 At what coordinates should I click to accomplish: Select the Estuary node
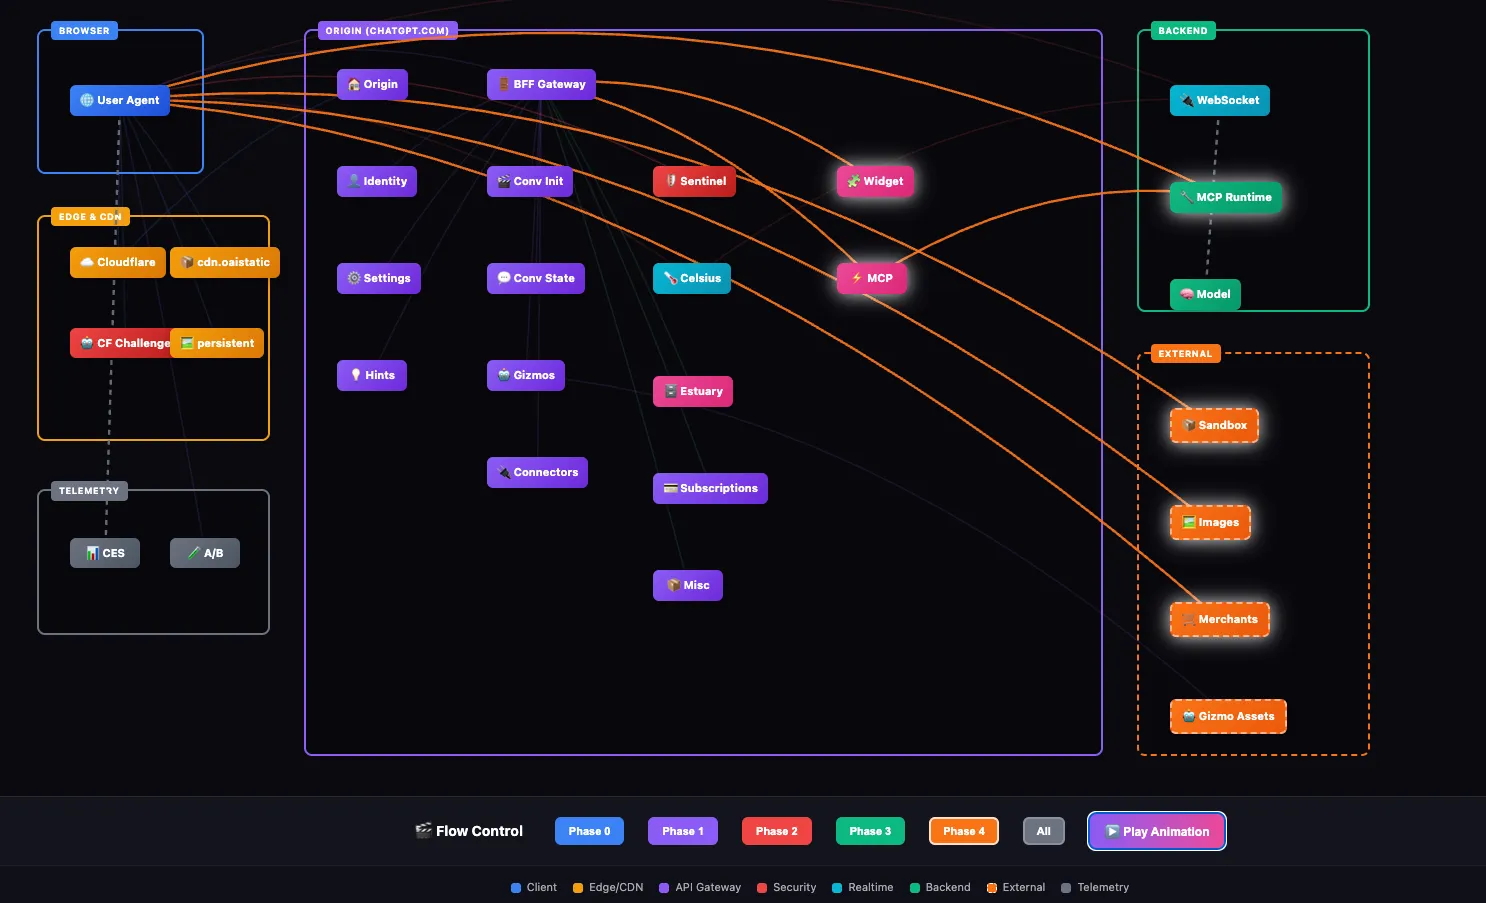coord(693,391)
